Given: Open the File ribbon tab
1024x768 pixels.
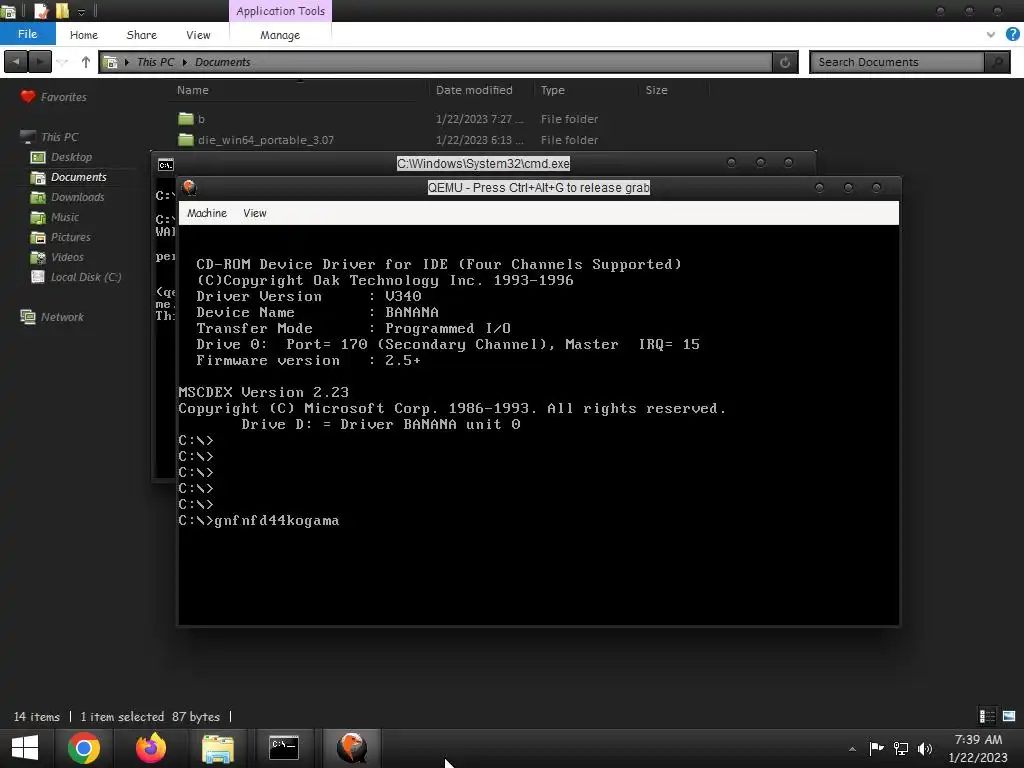Looking at the screenshot, I should coord(27,34).
